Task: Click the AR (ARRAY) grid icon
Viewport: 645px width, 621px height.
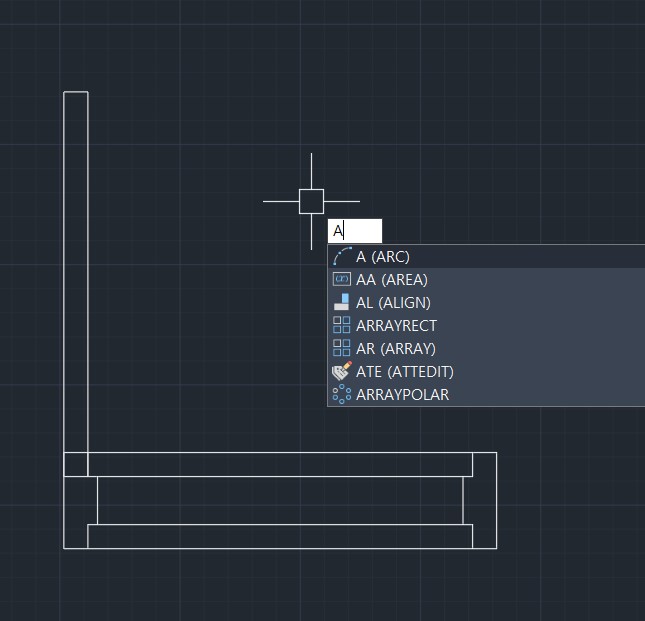Action: point(342,348)
